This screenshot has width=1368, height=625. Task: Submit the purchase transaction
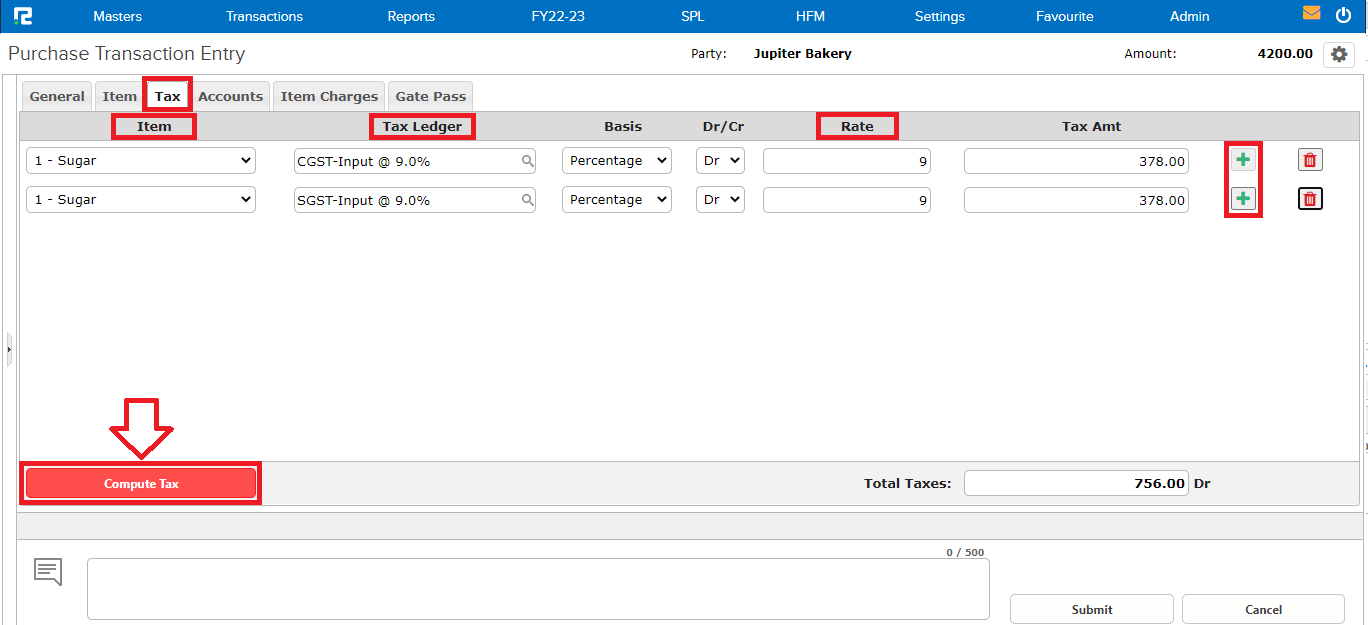click(1091, 609)
